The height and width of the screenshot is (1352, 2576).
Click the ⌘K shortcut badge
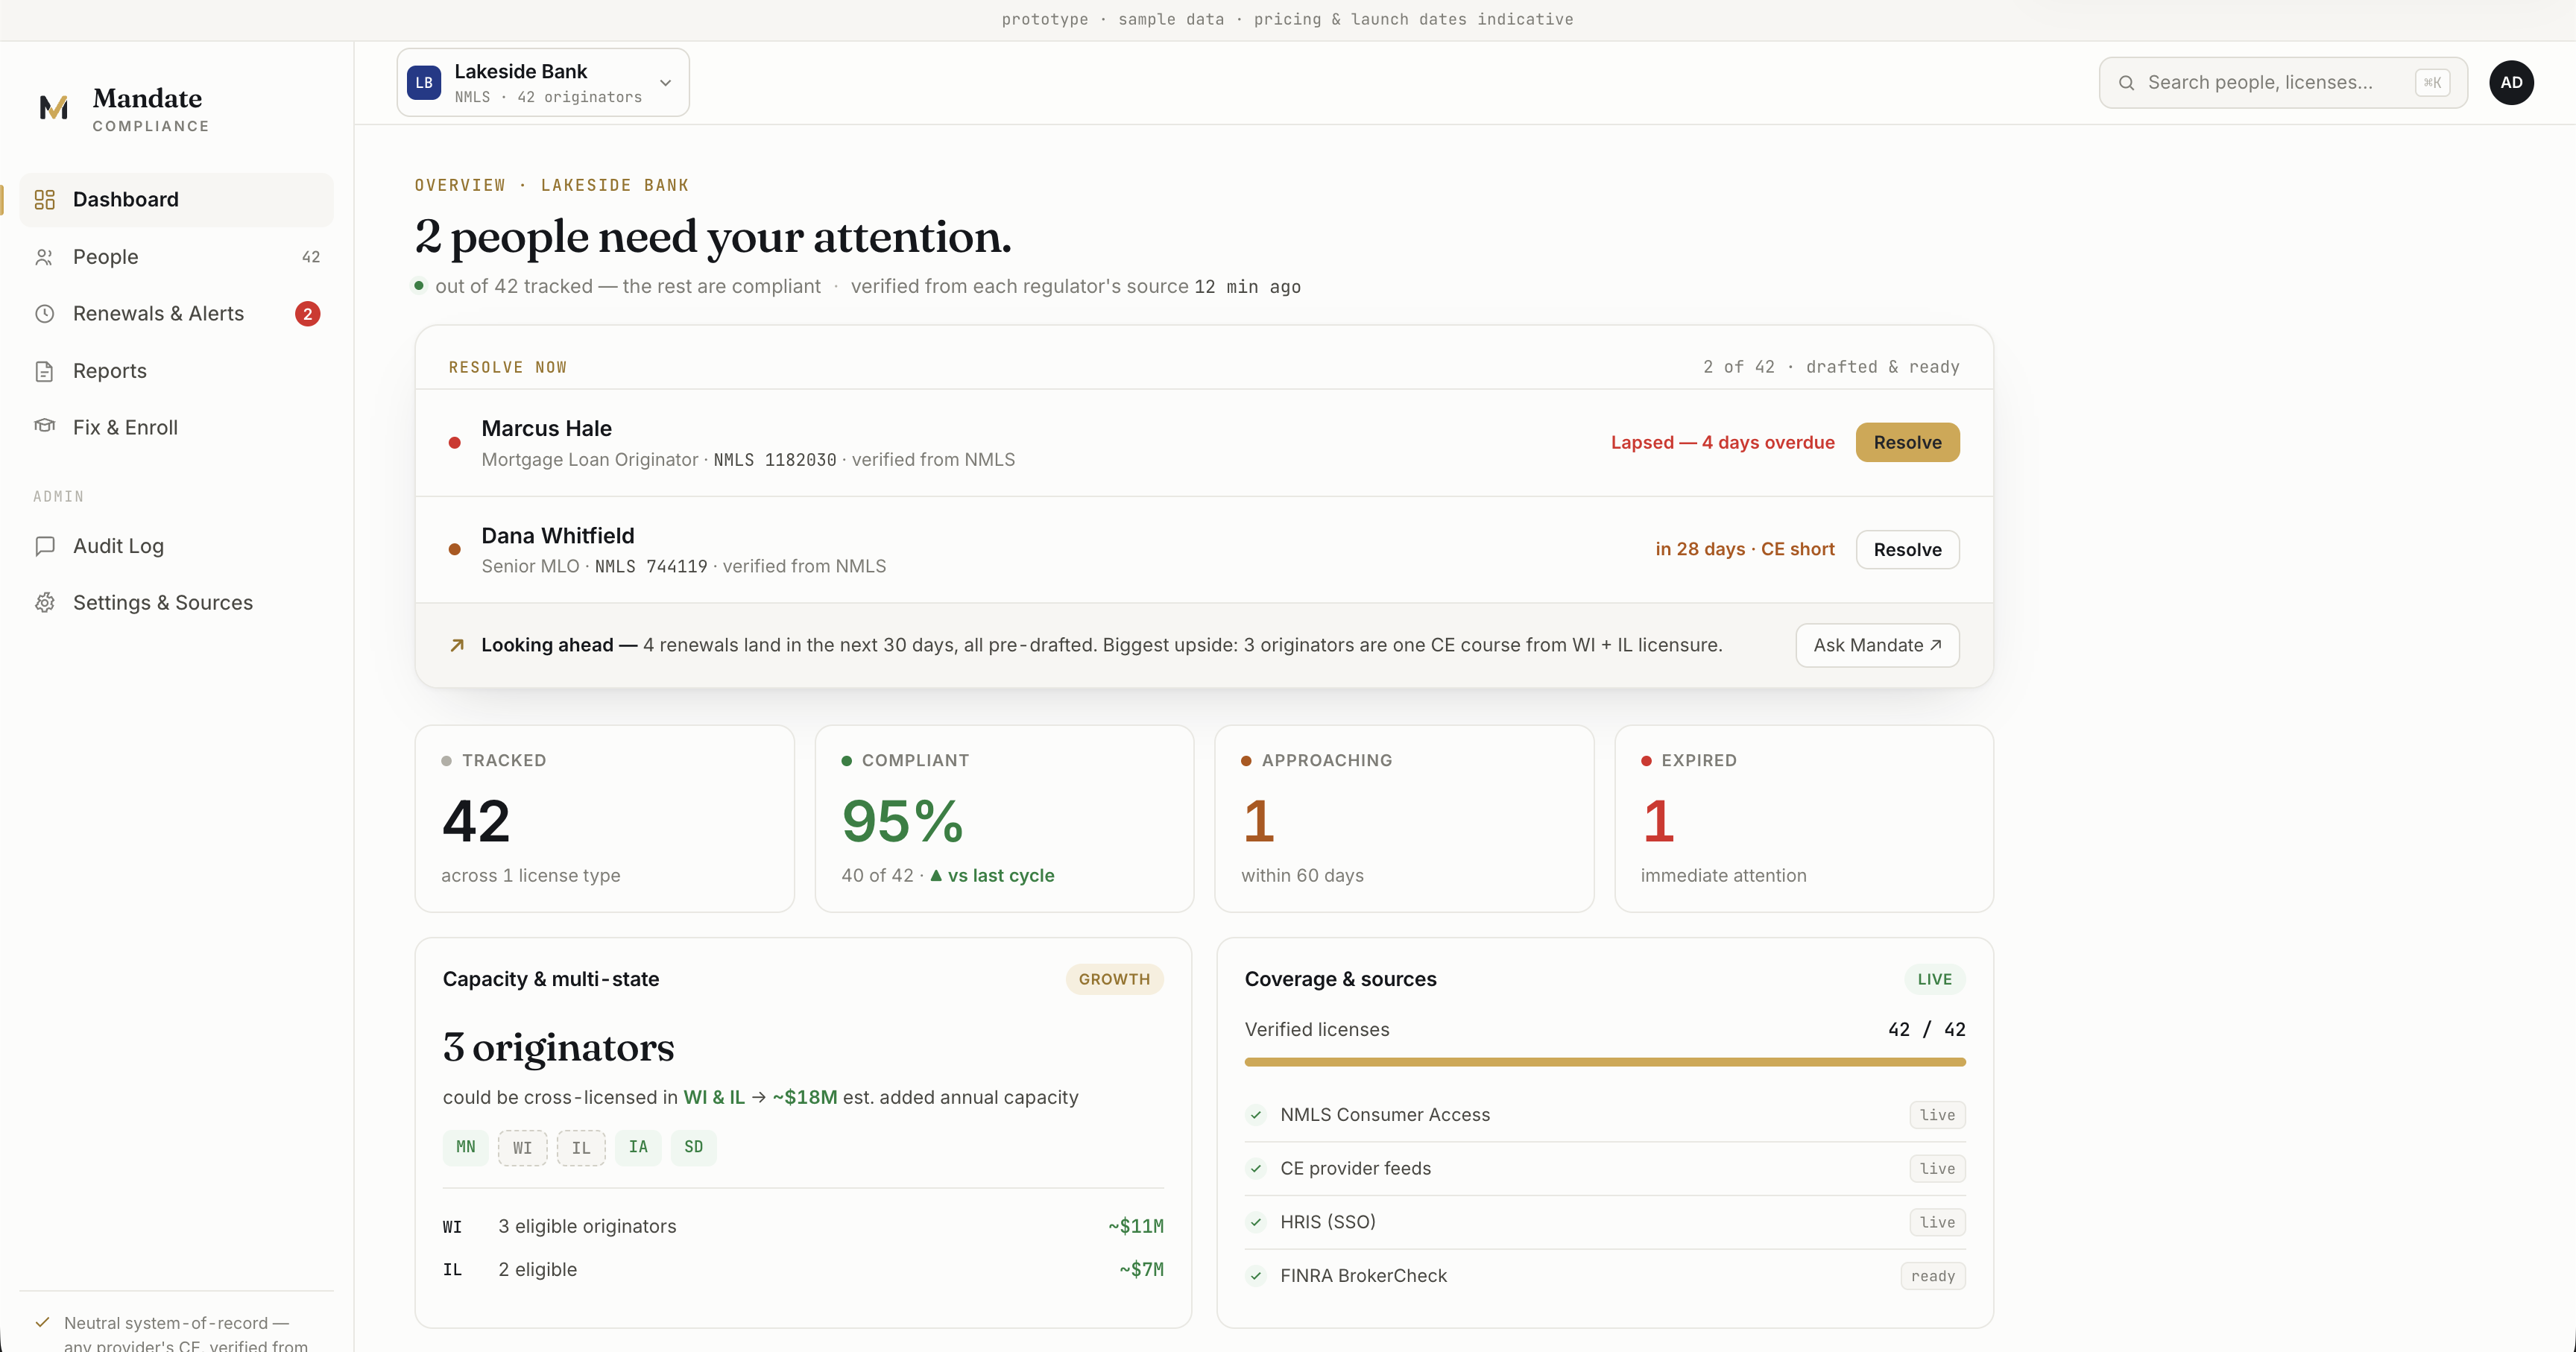2432,83
